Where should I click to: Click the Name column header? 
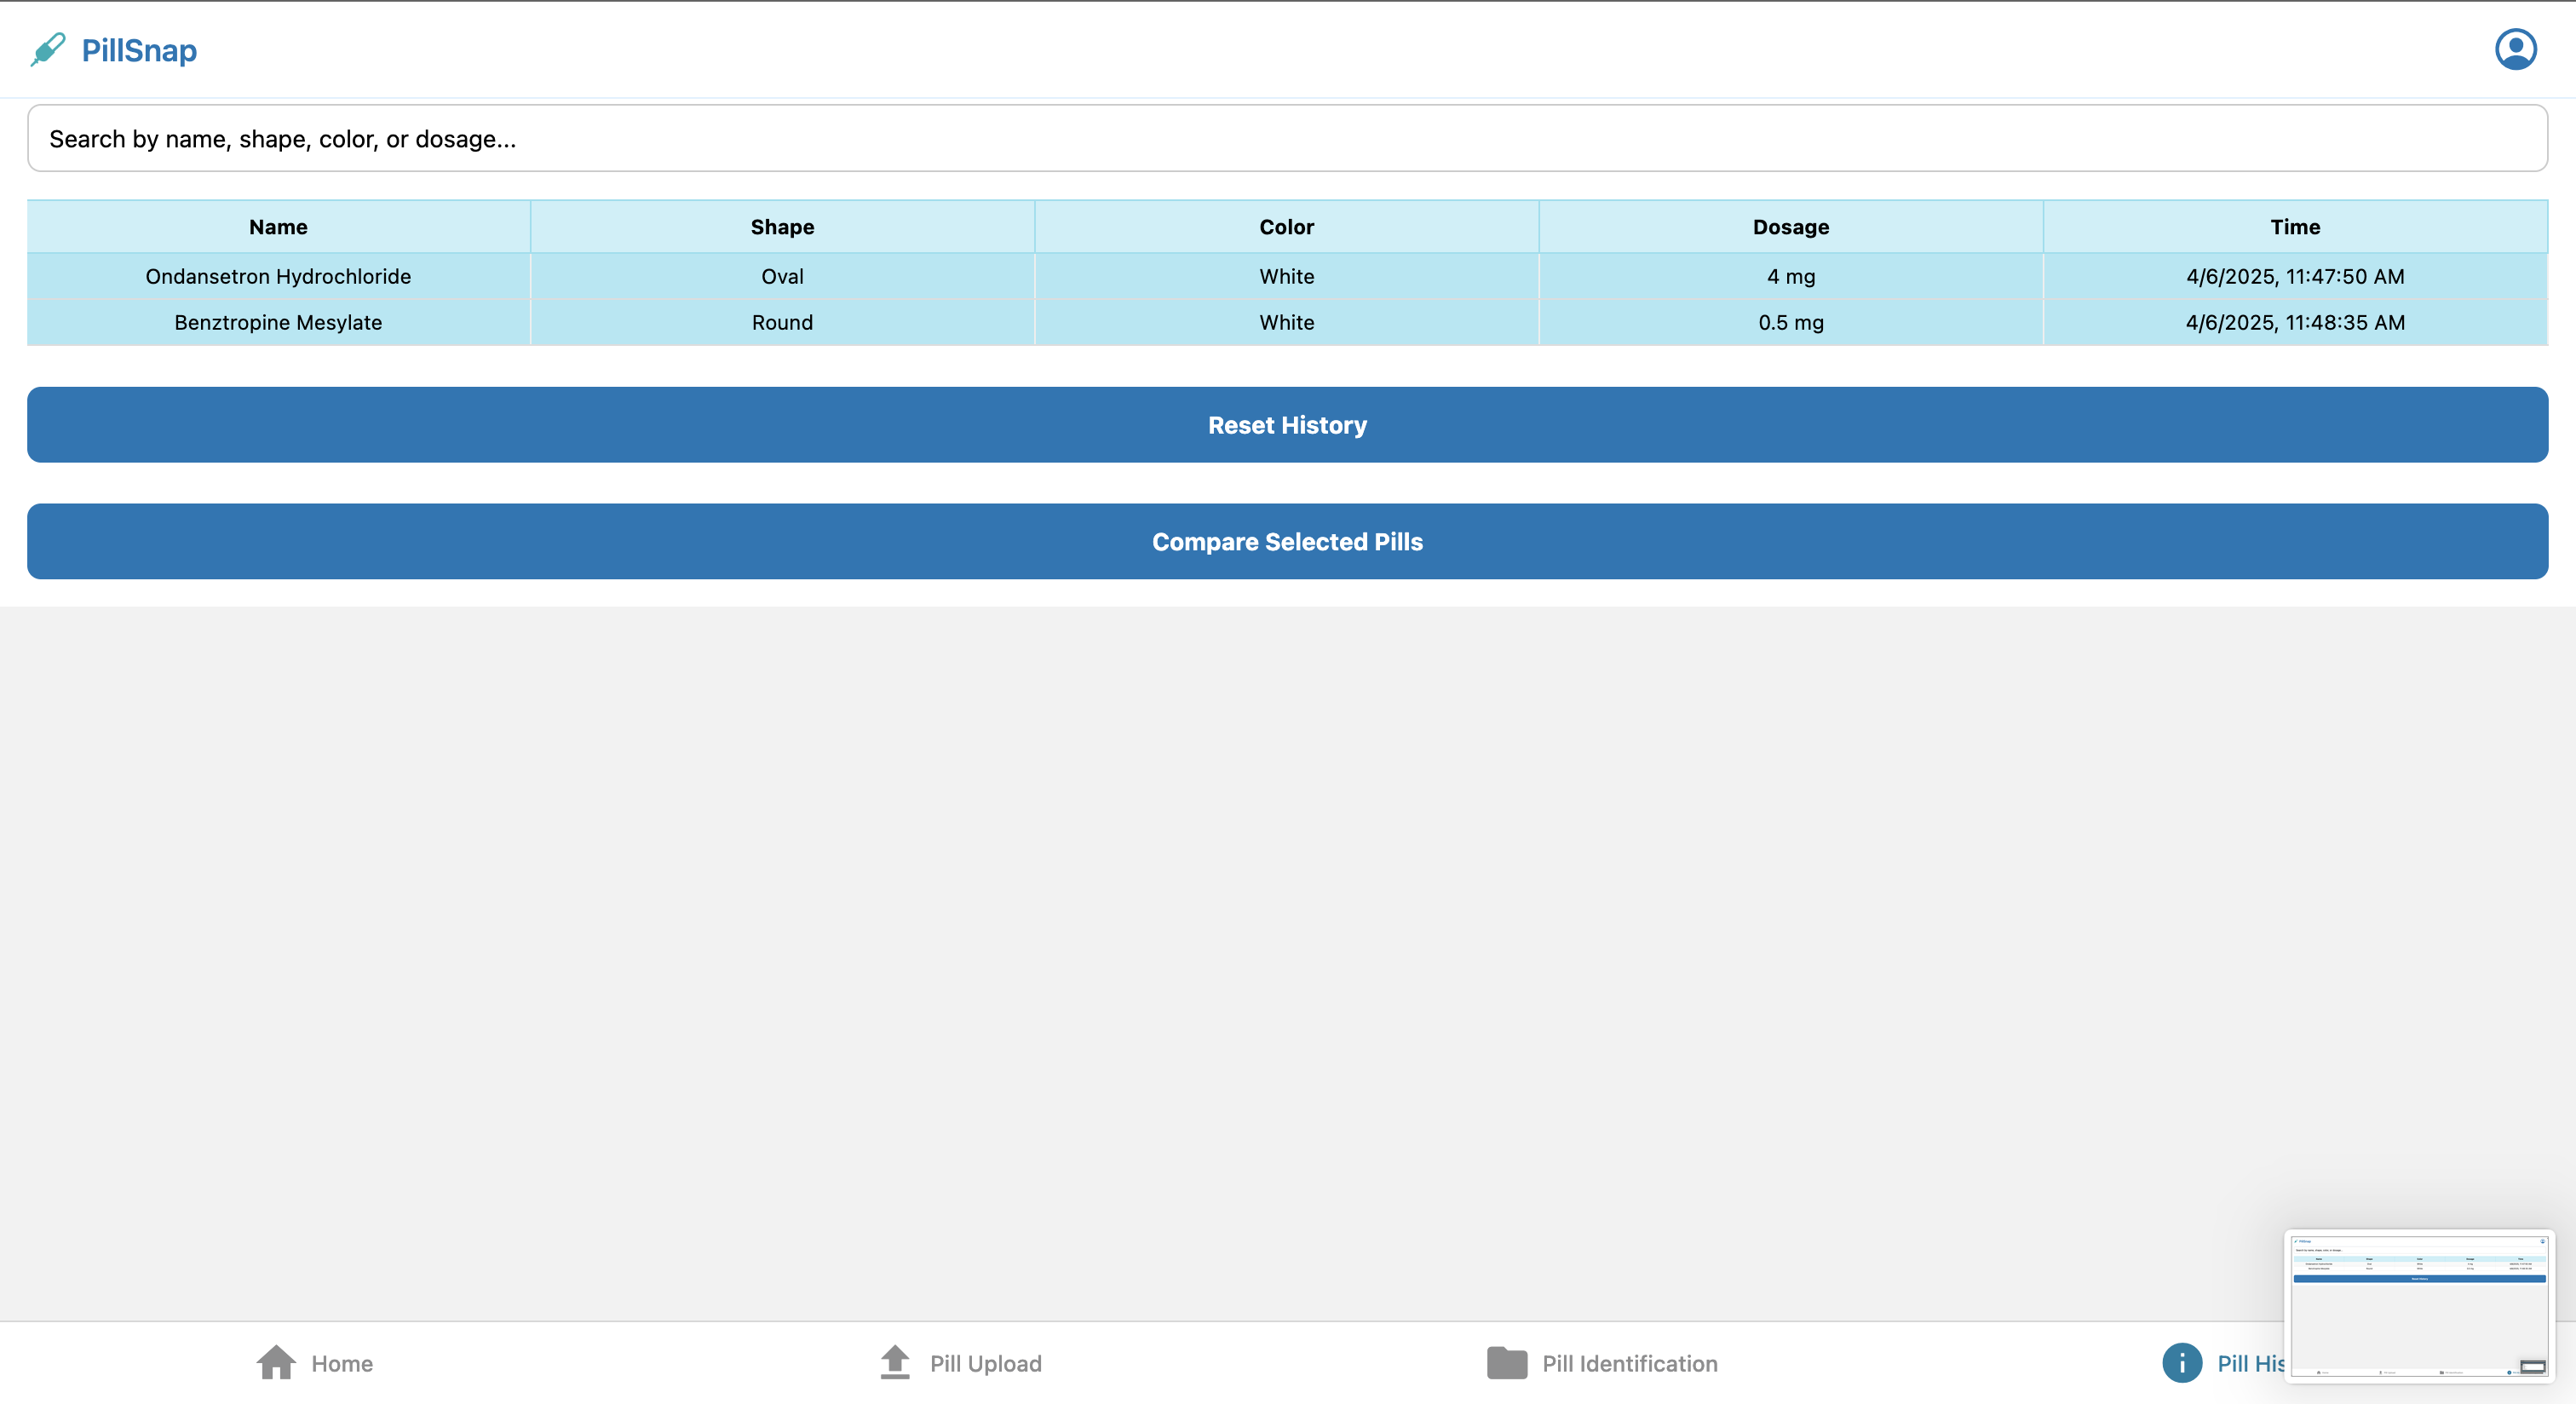pos(278,227)
